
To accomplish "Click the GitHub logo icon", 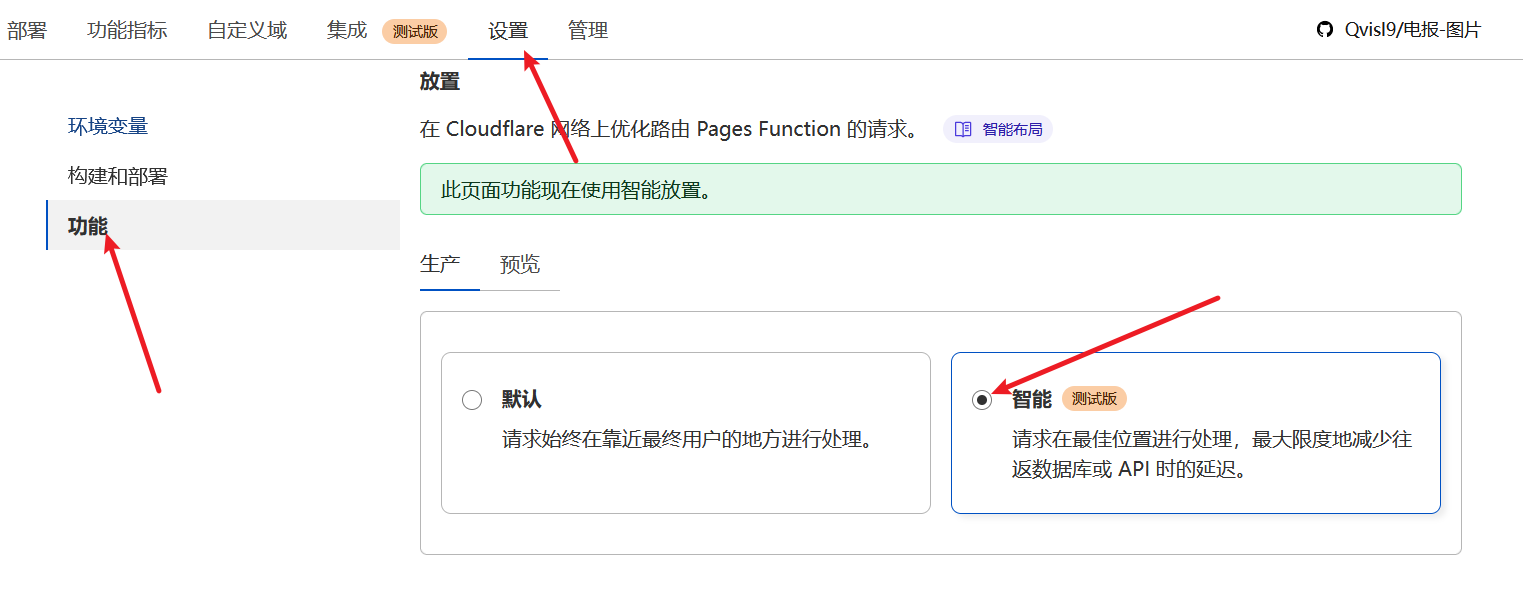I will pyautogui.click(x=1325, y=30).
